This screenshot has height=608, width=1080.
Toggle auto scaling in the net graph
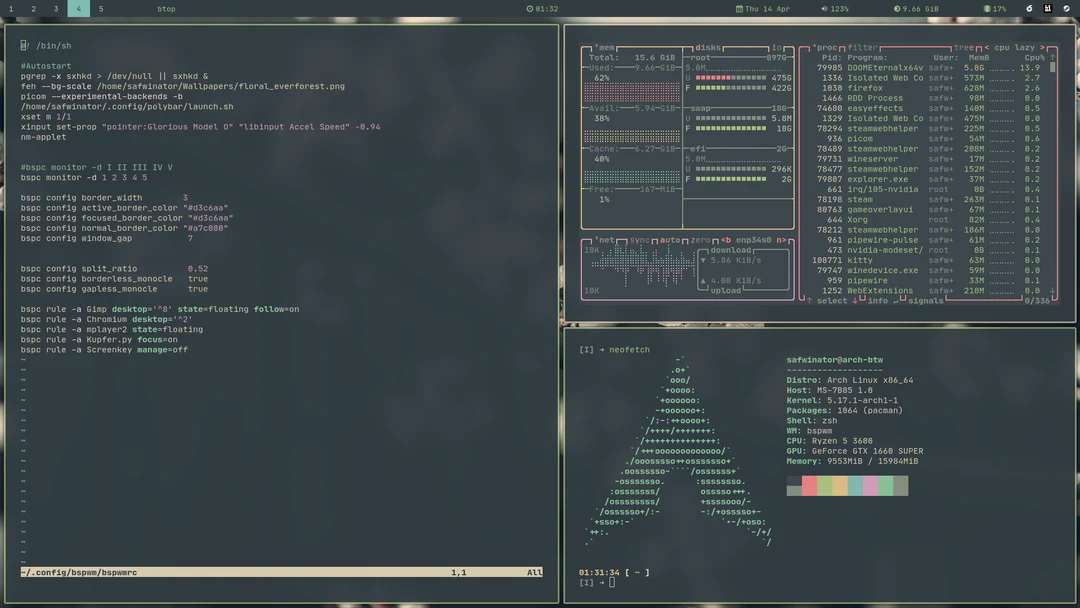pos(670,240)
